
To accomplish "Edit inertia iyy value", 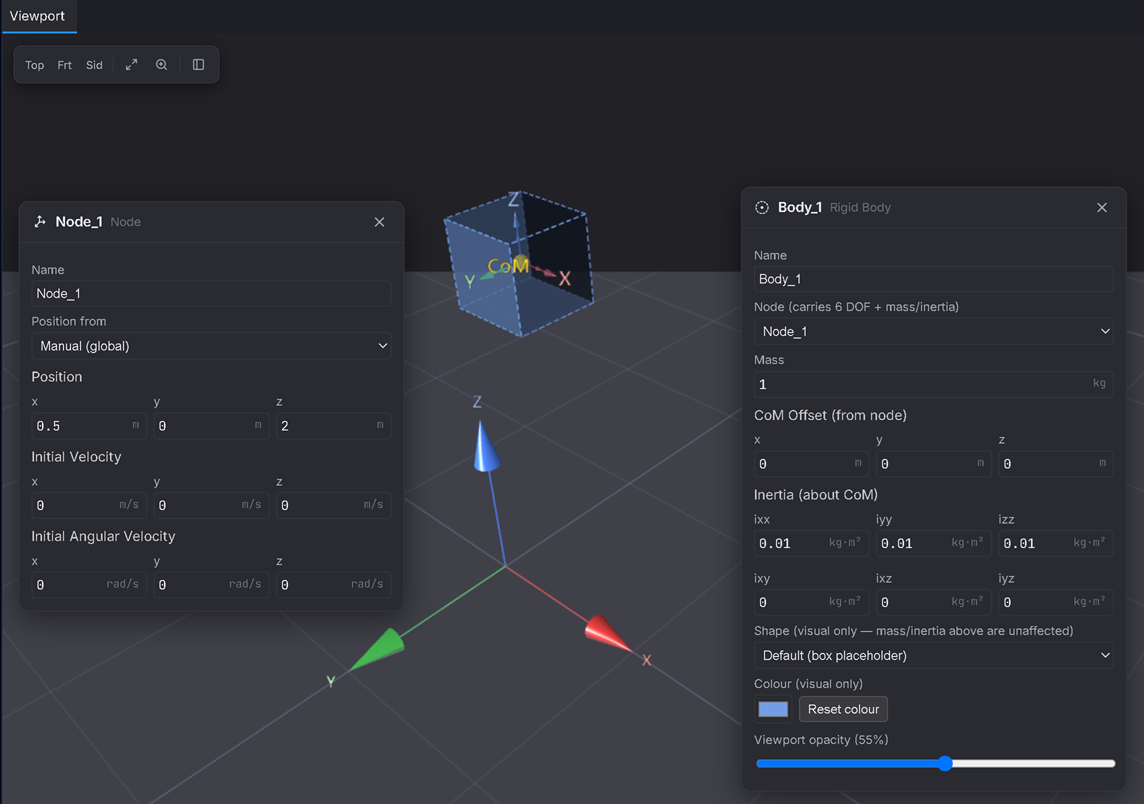I will [933, 543].
